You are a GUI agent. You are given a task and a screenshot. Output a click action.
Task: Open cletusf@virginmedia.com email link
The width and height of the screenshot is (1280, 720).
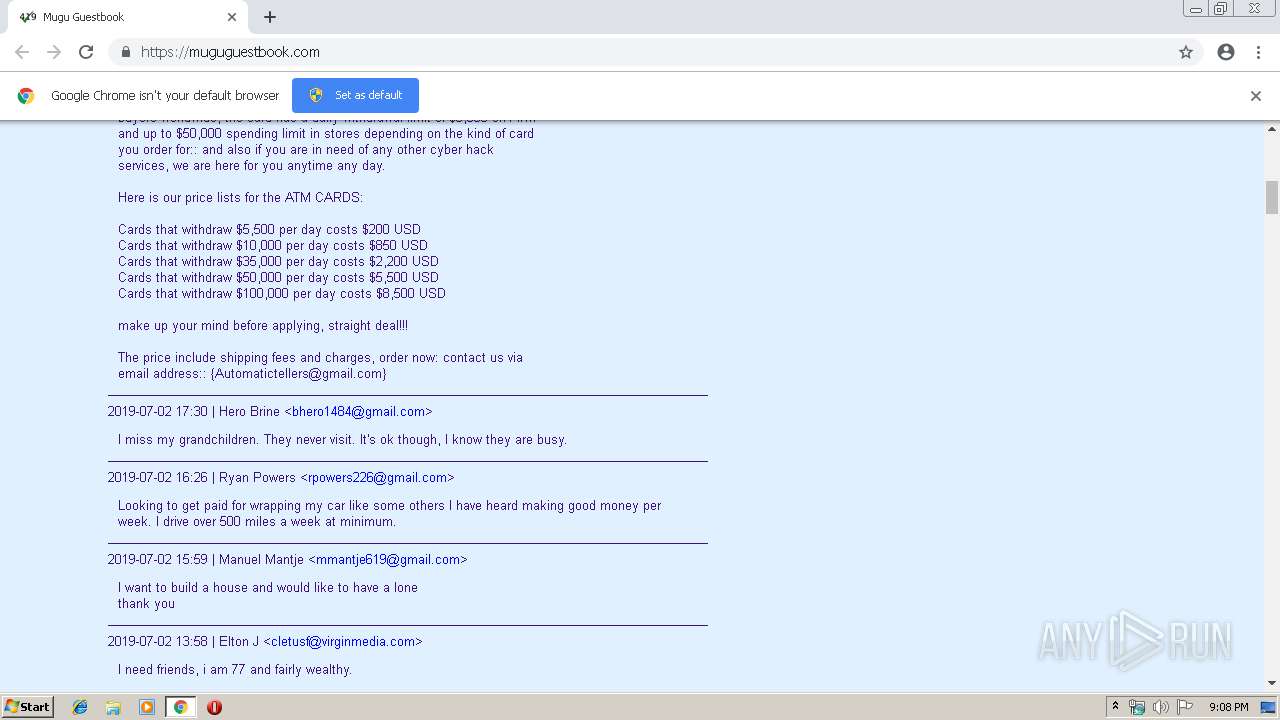[x=343, y=642]
